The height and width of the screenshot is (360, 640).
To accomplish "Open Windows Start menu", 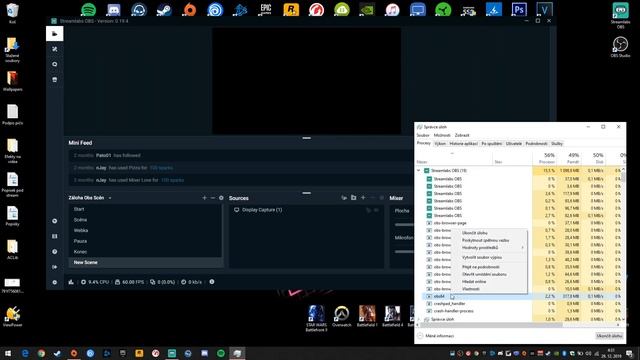I will click(x=8, y=353).
